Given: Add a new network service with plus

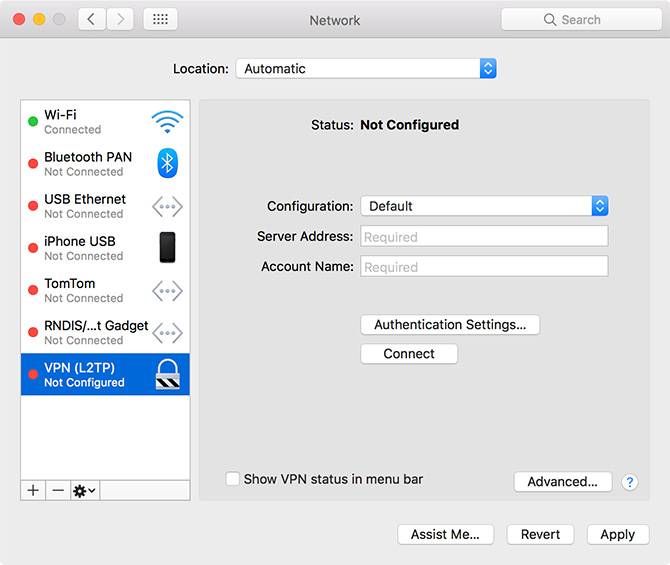Looking at the screenshot, I should click(x=33, y=490).
